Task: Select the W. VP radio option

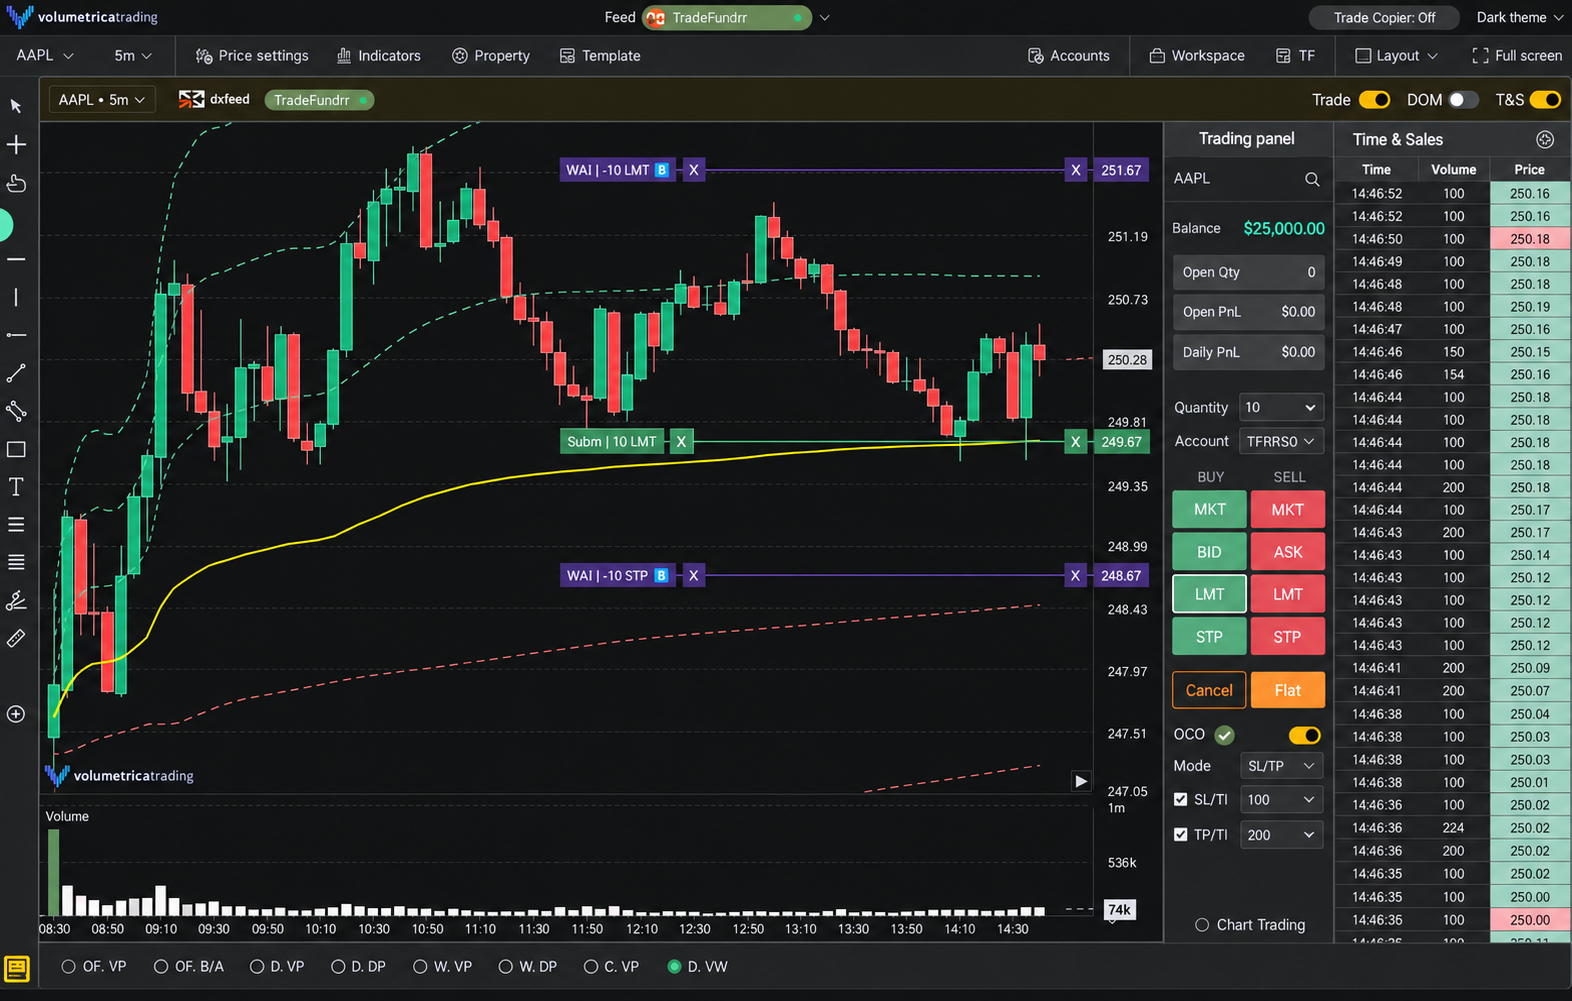Action: click(420, 967)
